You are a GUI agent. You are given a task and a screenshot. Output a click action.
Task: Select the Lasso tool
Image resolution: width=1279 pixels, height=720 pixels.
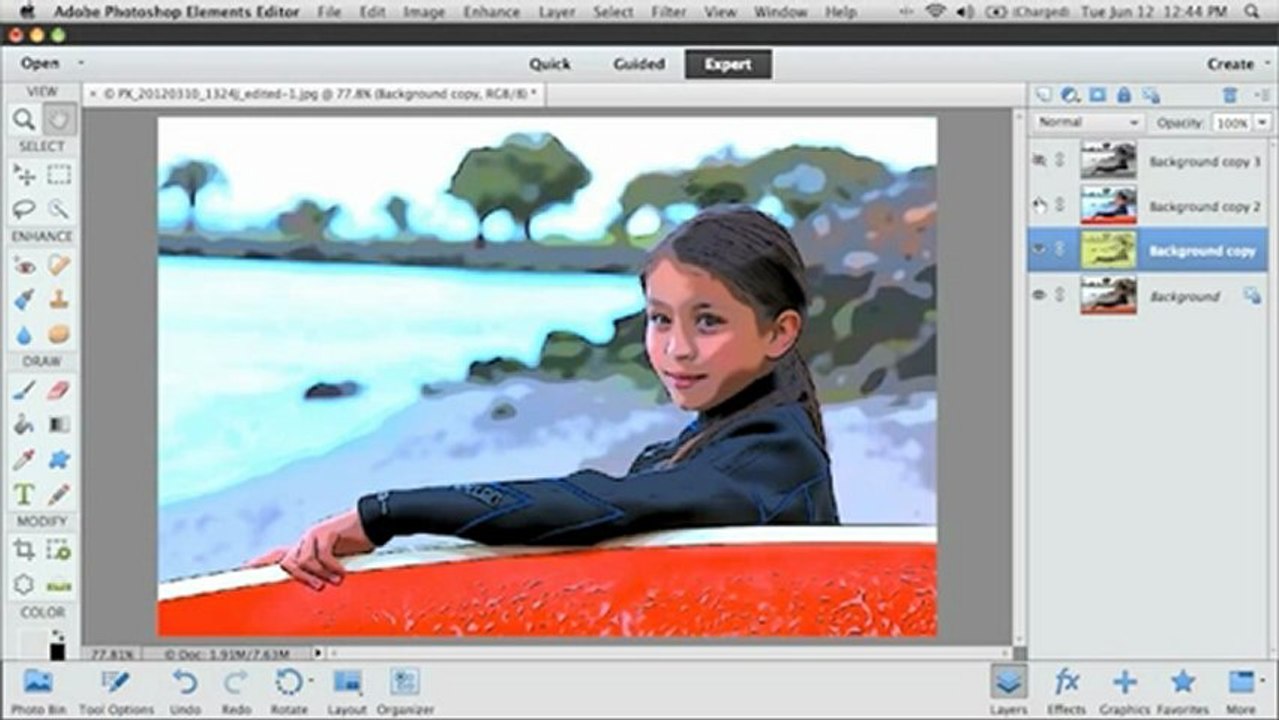pos(24,209)
